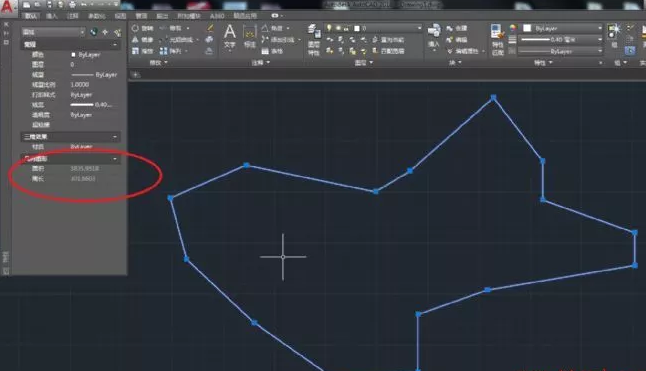Open the ribbon minimize options button after tabs

click(276, 16)
